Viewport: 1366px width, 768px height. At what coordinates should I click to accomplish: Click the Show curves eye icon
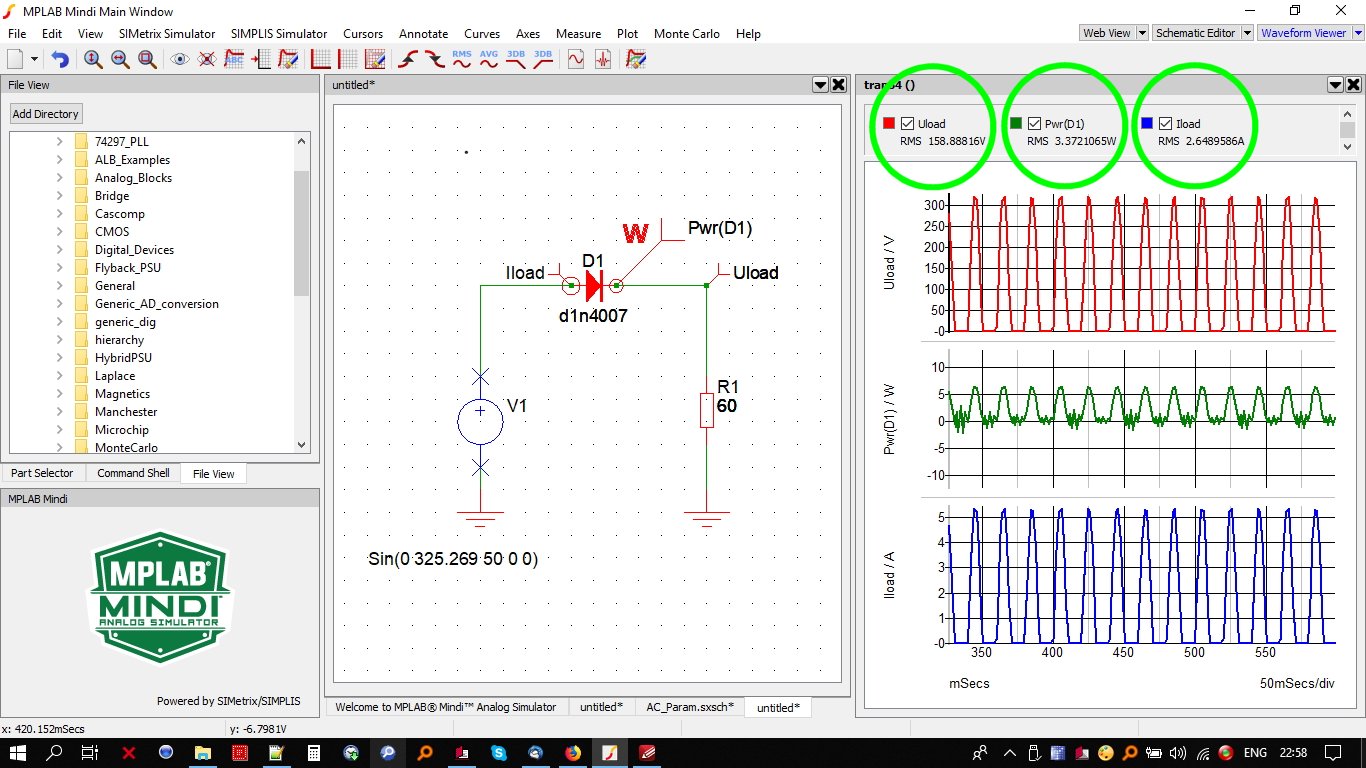[x=180, y=60]
